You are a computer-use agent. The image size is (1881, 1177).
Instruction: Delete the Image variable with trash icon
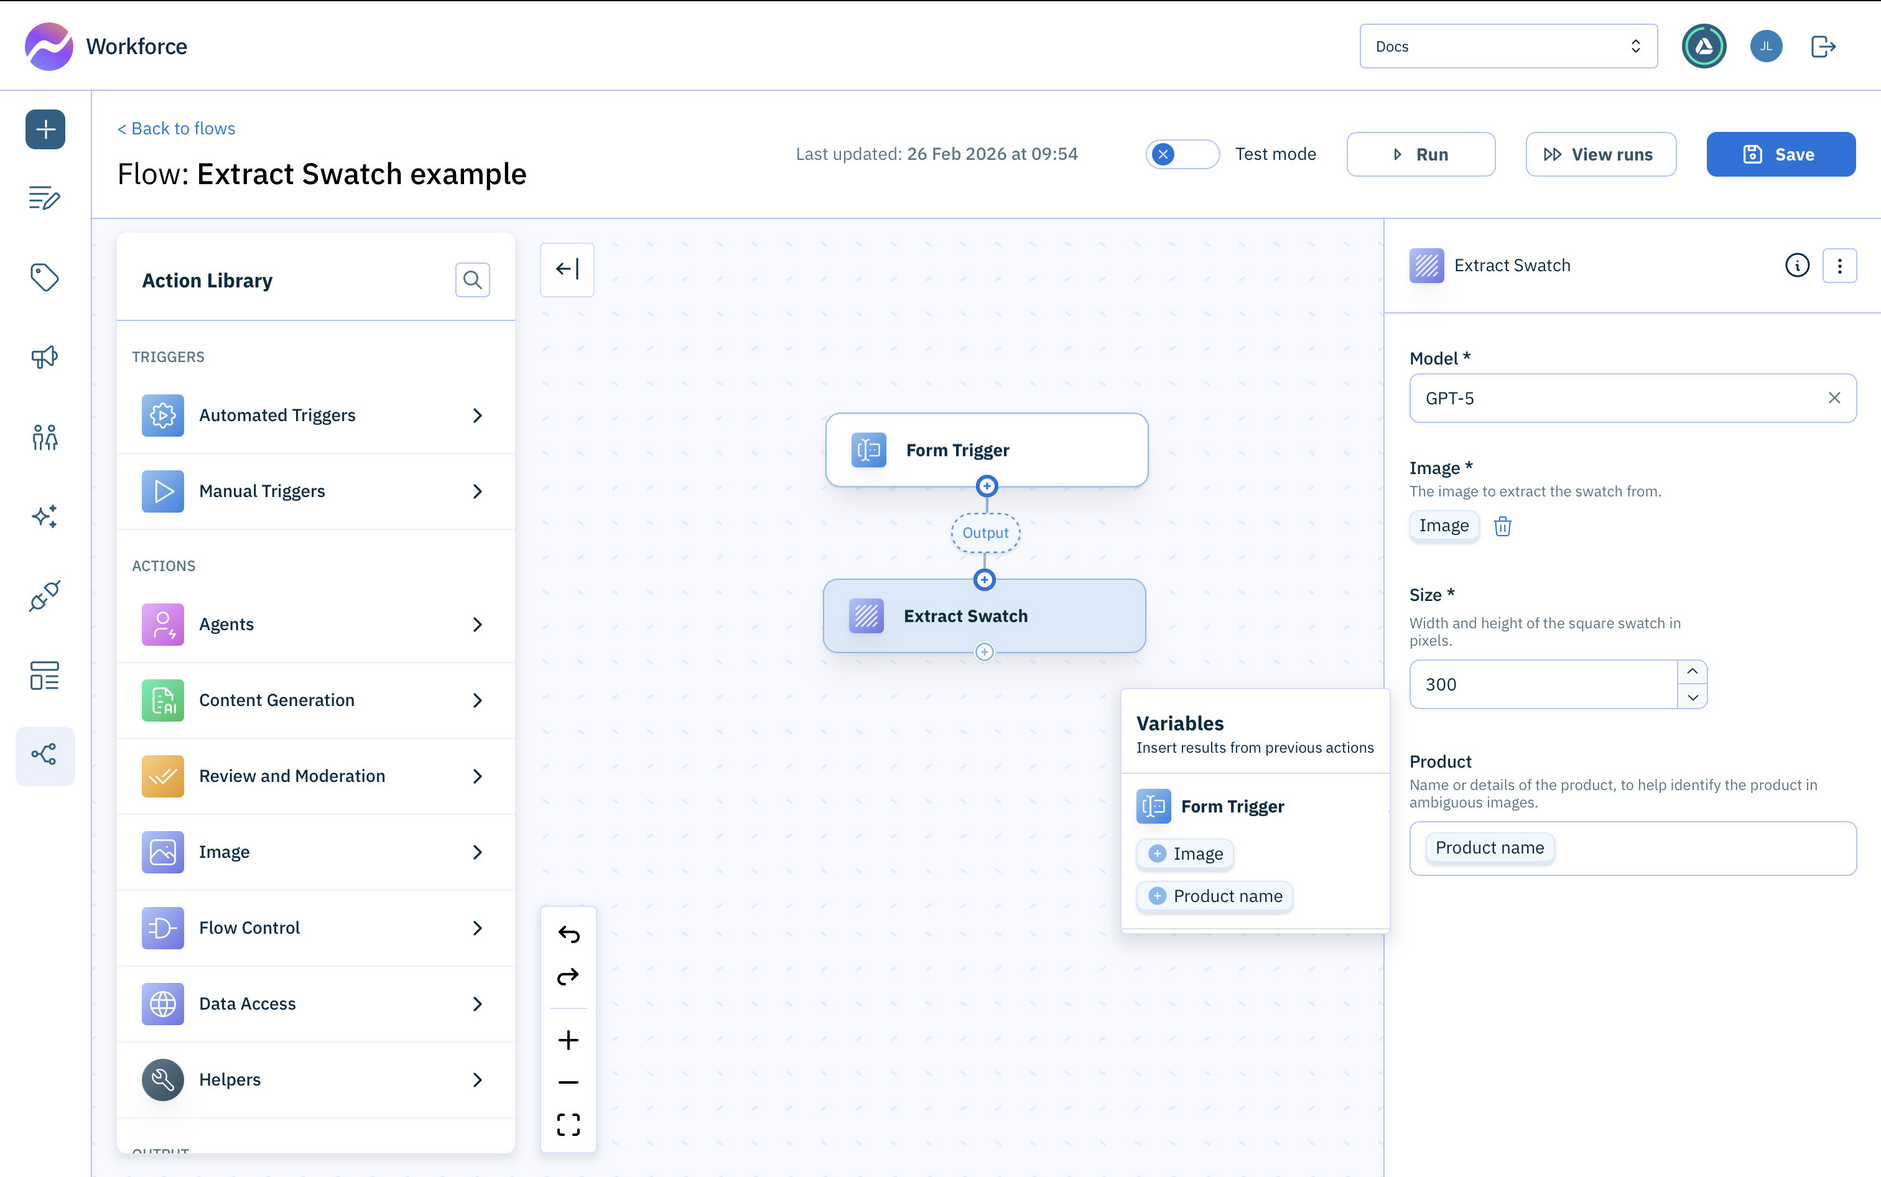pos(1502,526)
